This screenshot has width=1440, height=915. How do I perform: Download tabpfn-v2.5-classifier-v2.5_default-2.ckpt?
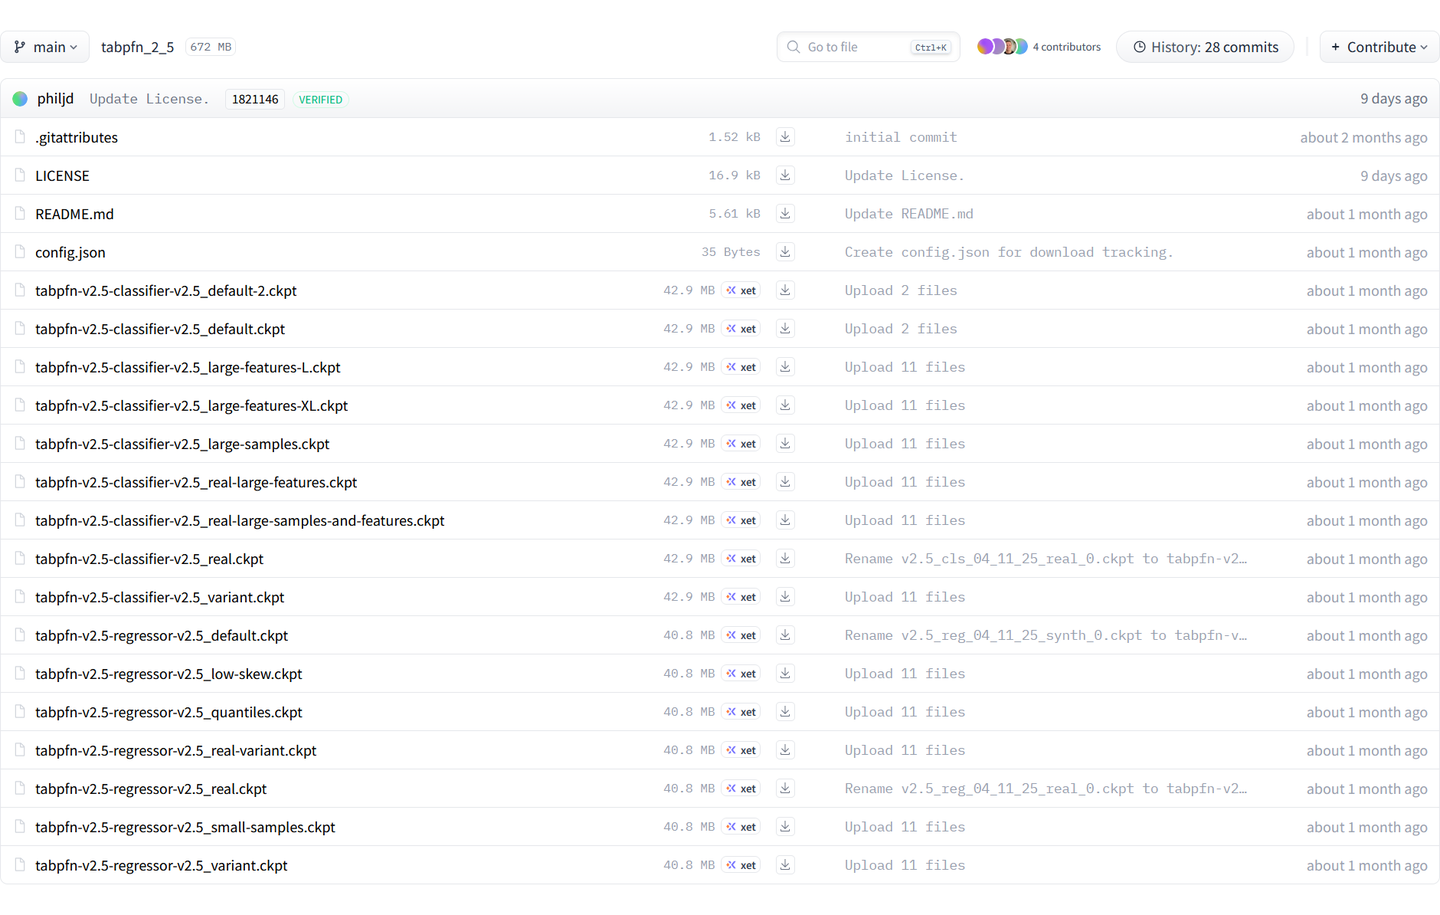(x=785, y=290)
